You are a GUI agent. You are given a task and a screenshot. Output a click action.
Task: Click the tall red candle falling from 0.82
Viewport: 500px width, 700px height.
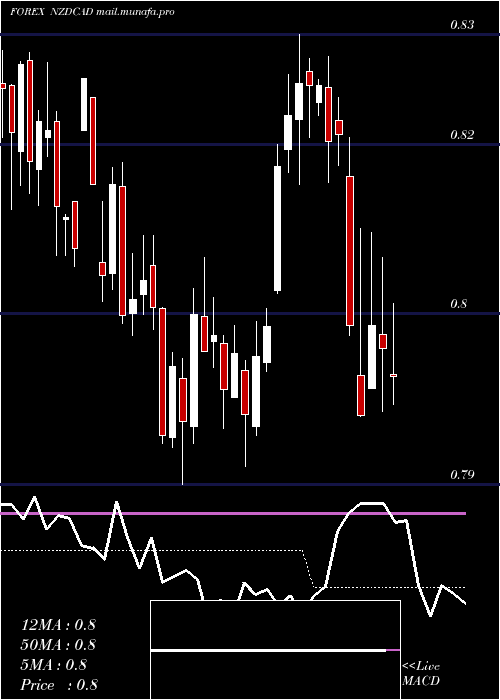tap(350, 251)
